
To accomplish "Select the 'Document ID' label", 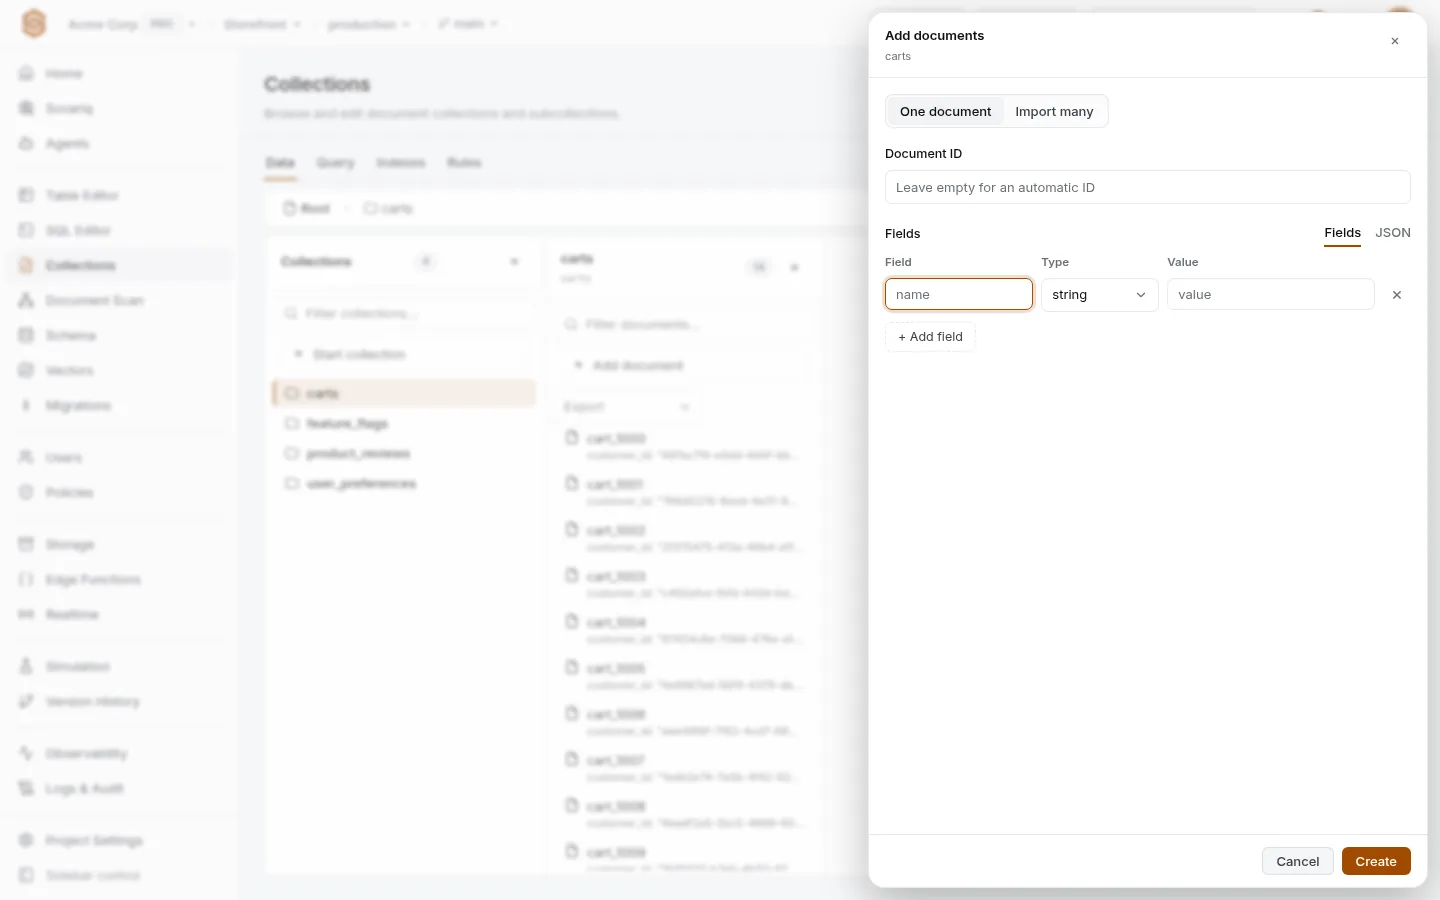I will (x=923, y=154).
